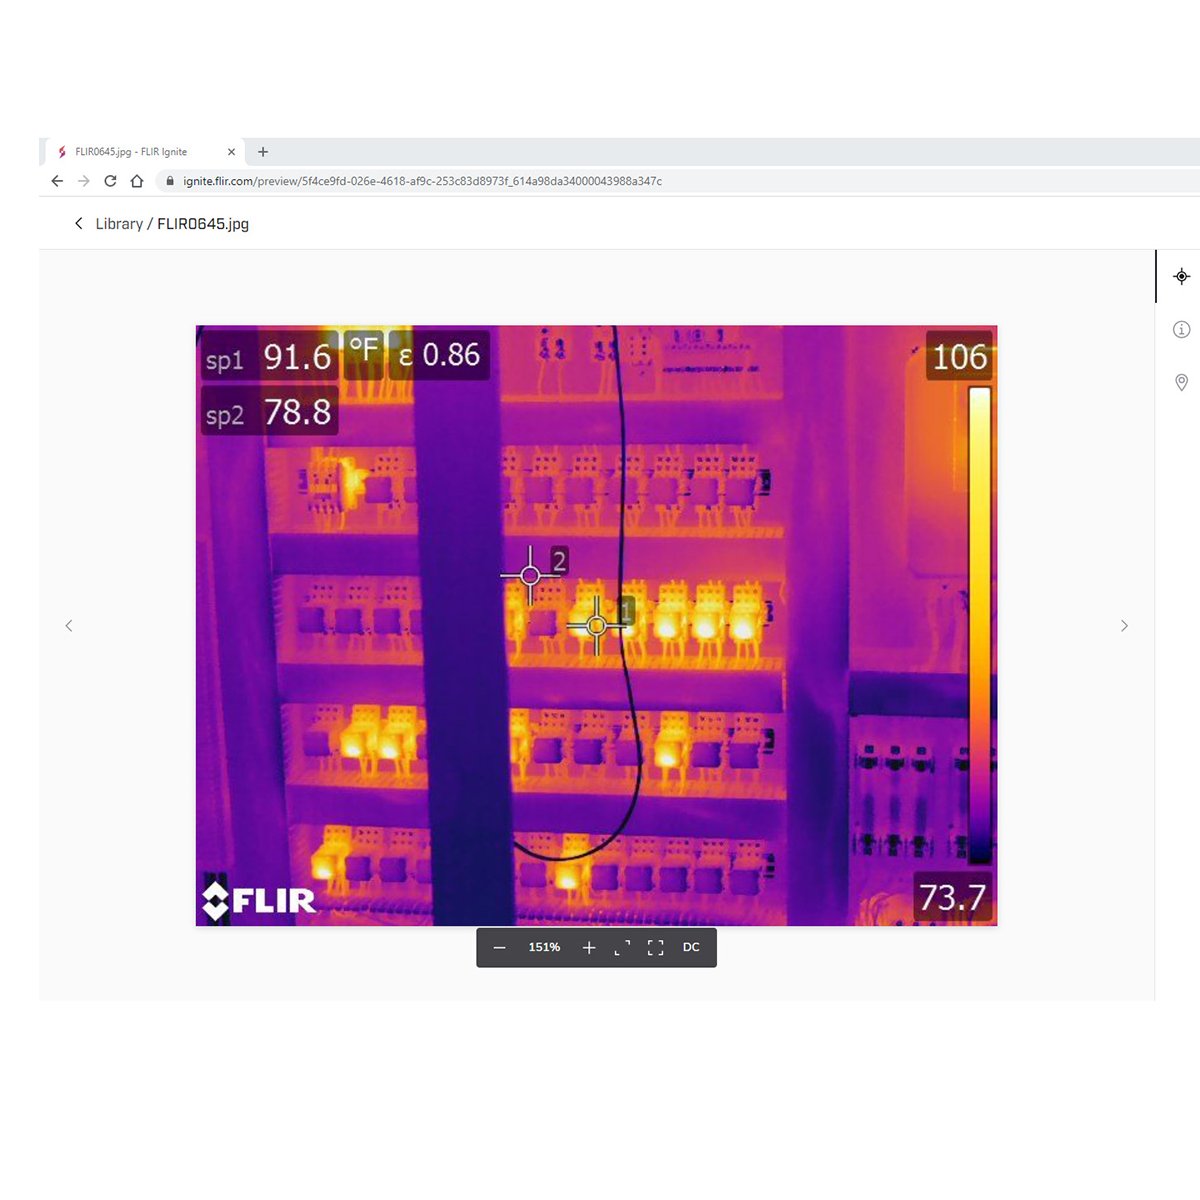
Task: Click the 151% zoom level readout
Action: 544,947
